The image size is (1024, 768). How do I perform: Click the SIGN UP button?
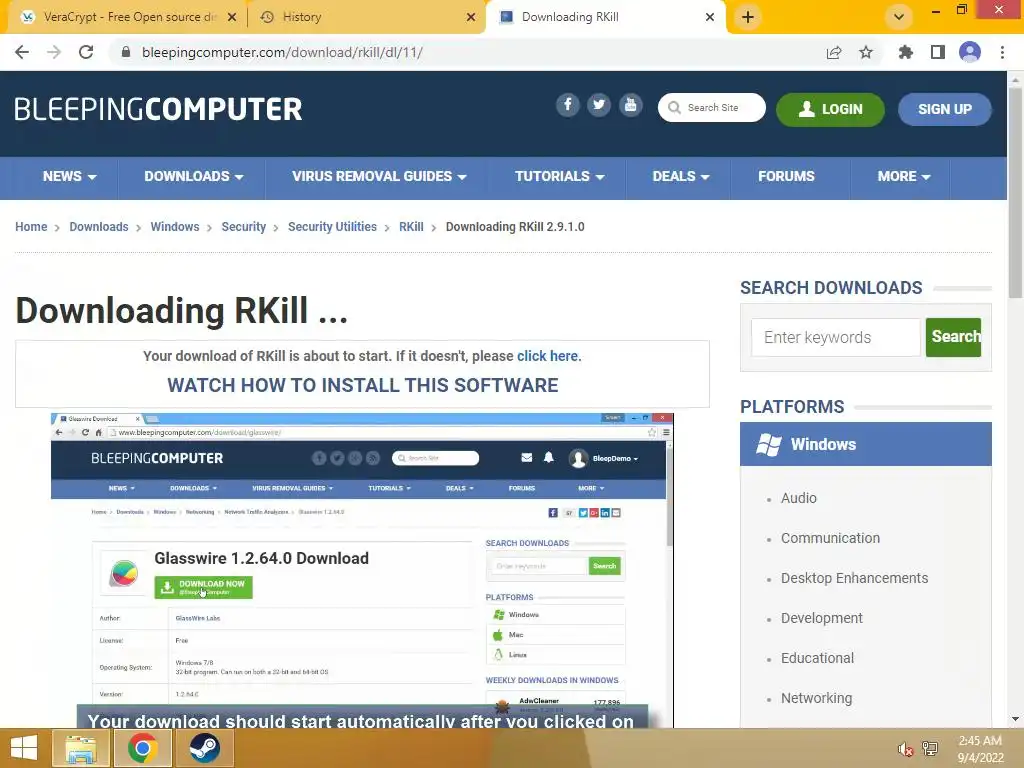click(x=945, y=109)
